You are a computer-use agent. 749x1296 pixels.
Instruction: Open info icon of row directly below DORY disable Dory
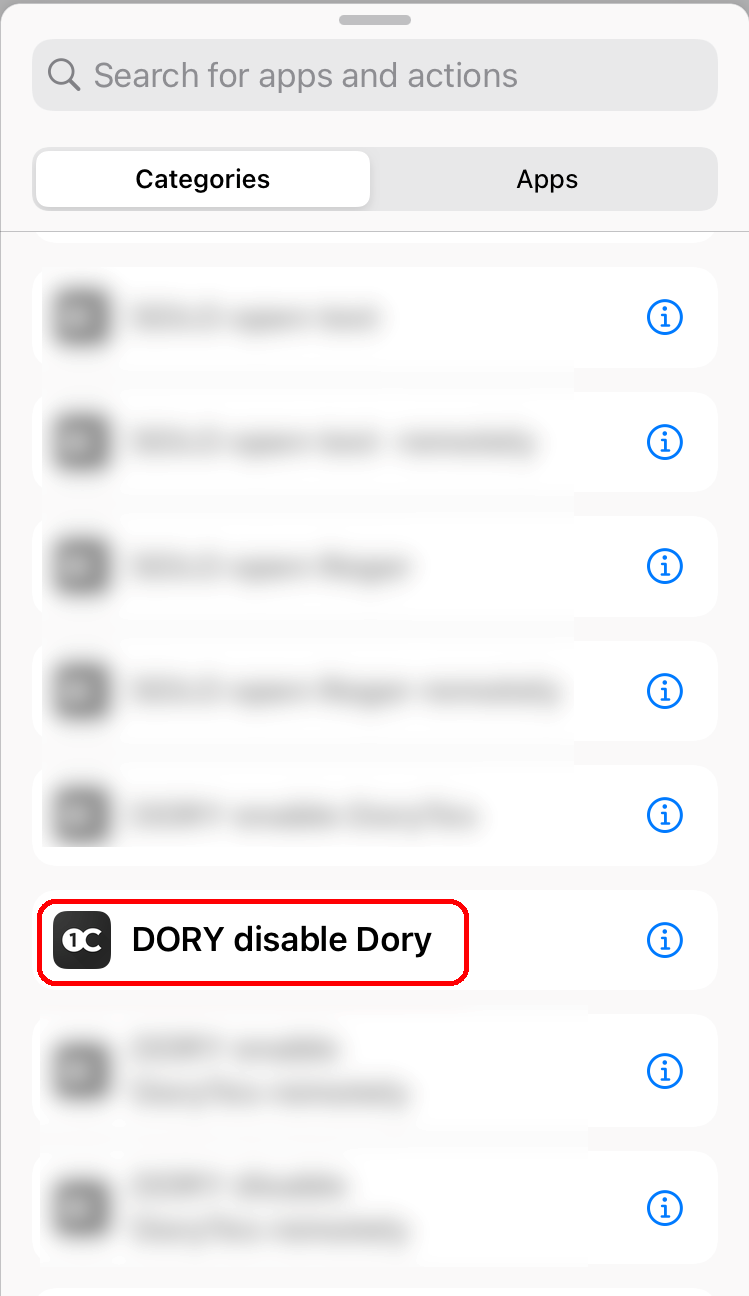(664, 1071)
